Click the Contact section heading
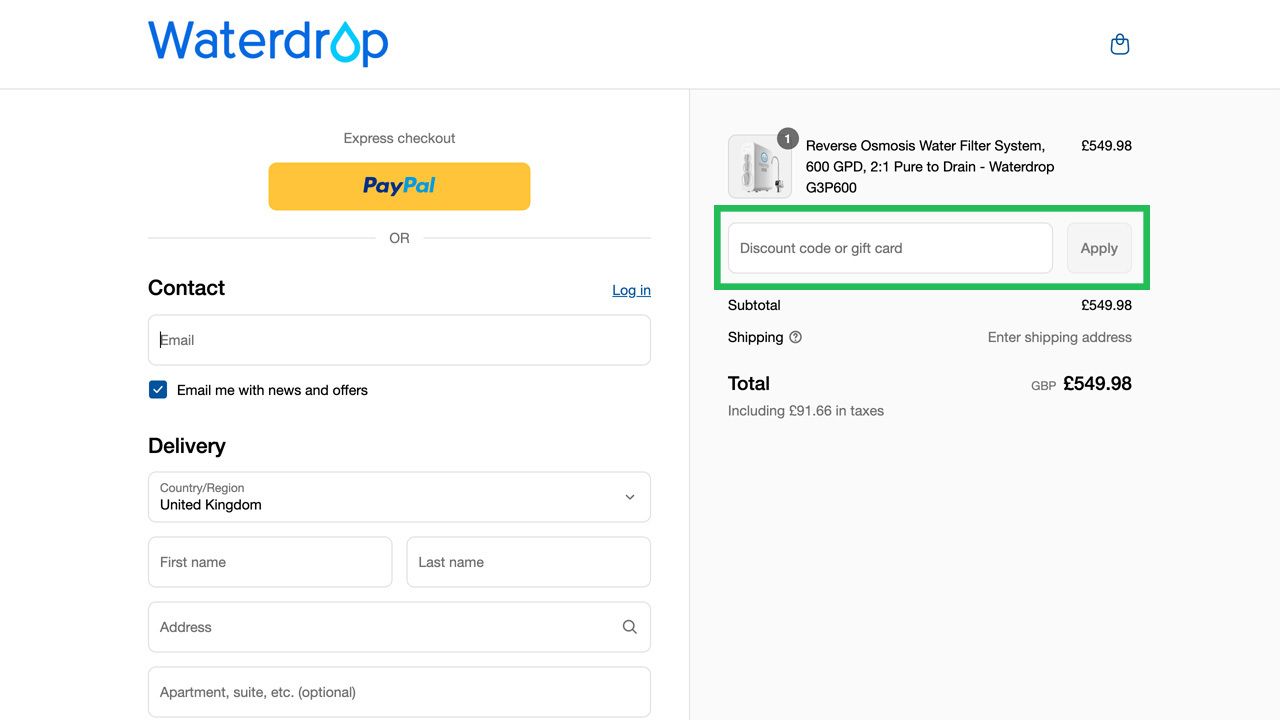Viewport: 1280px width, 720px height. [x=186, y=288]
